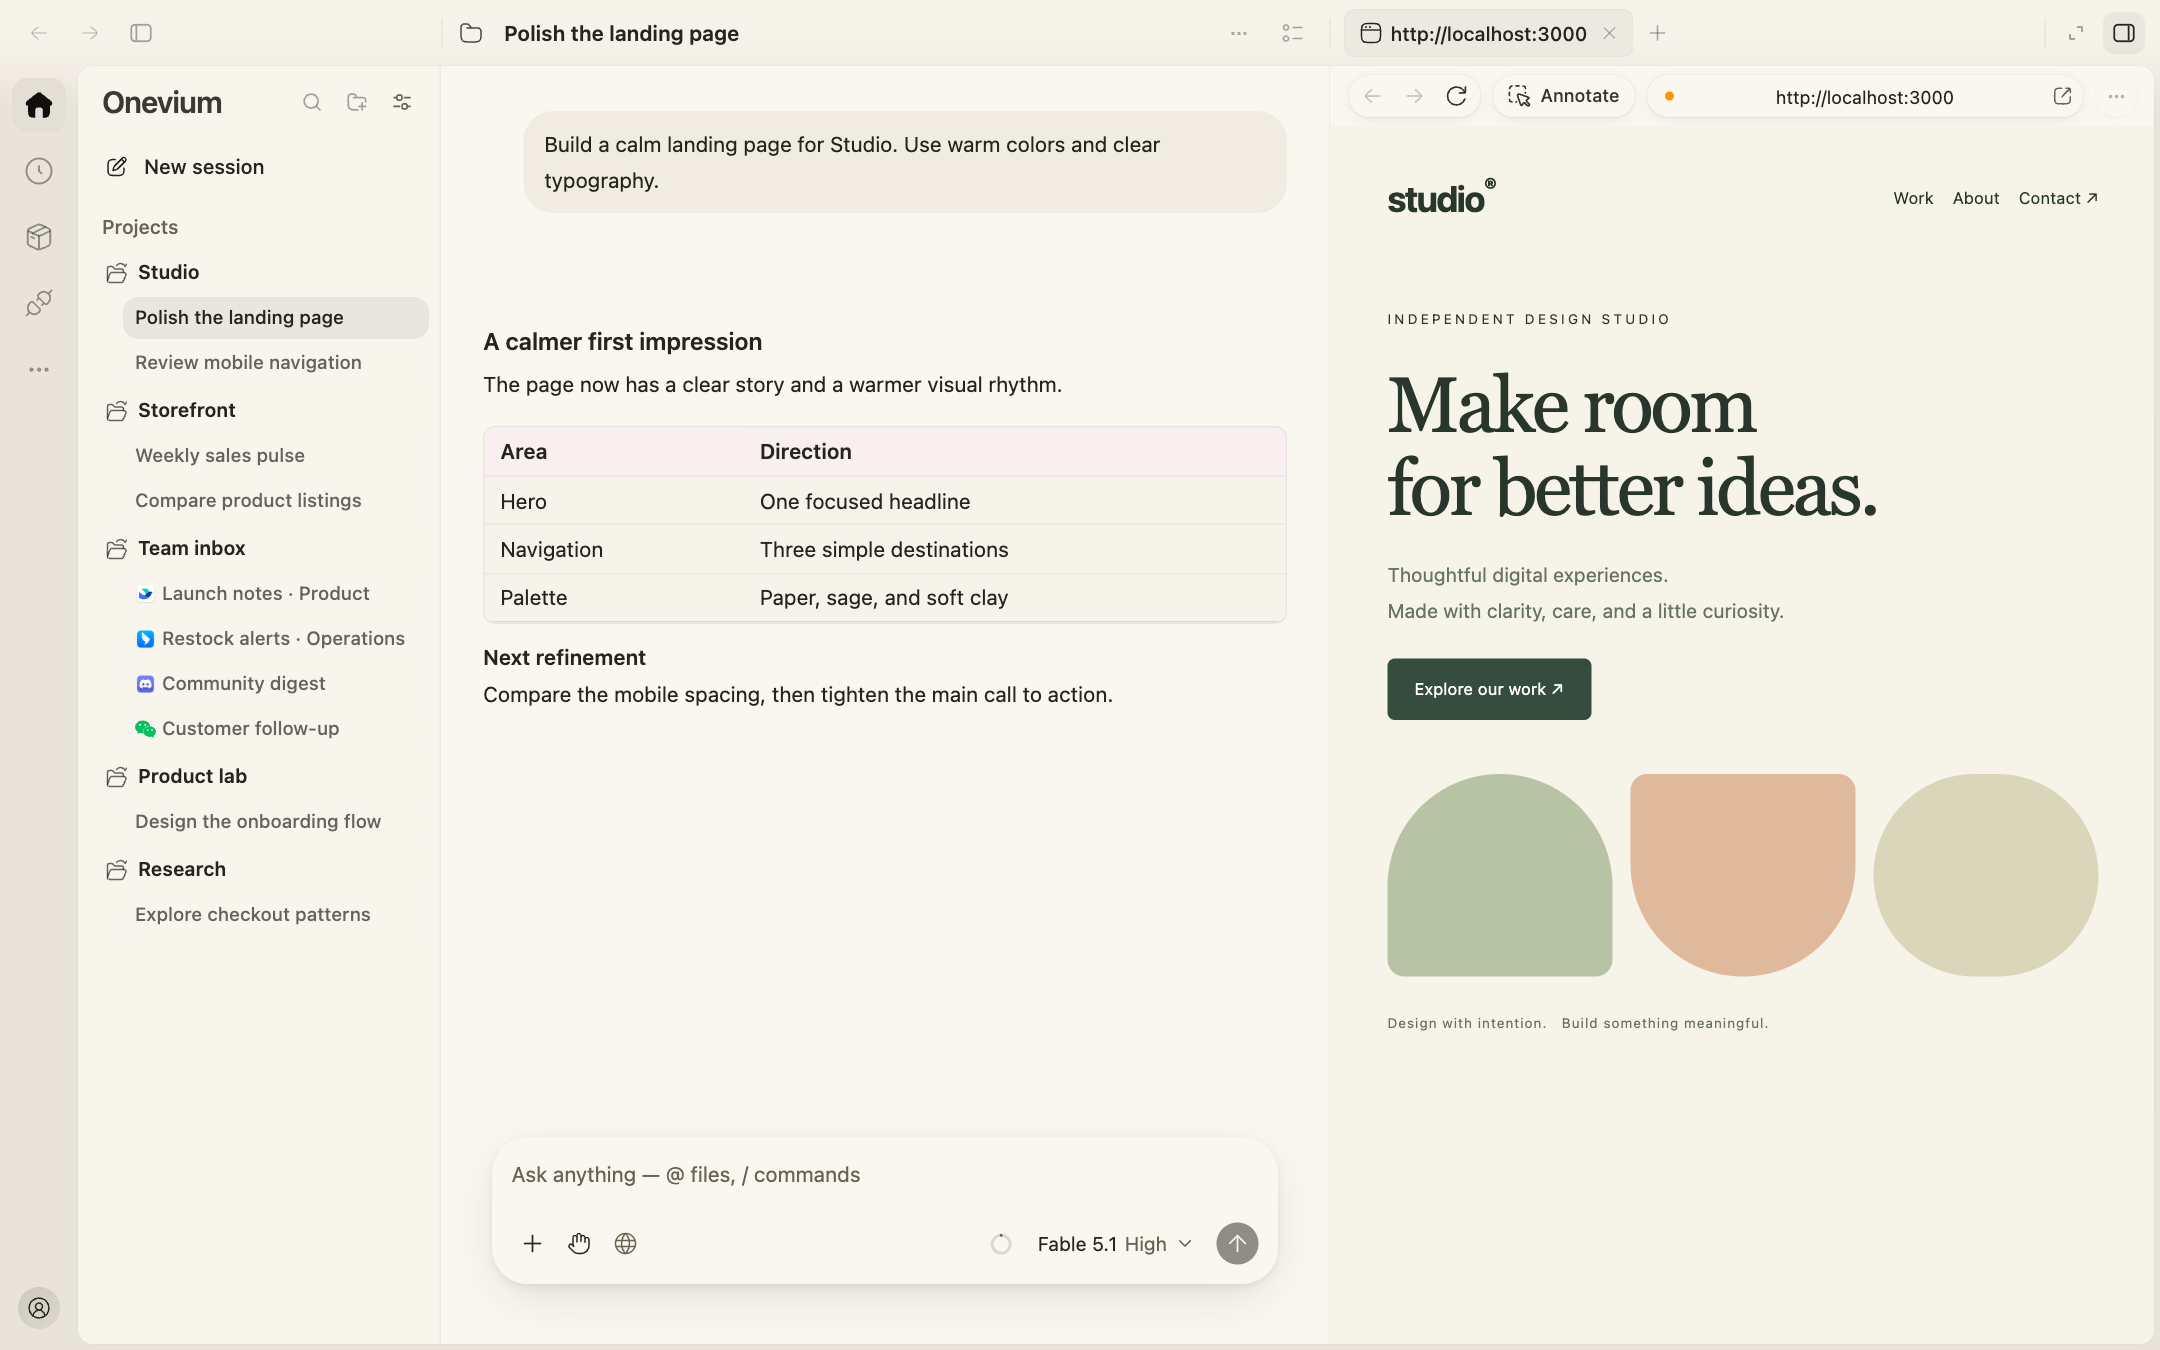Click the context usage circle indicator
The height and width of the screenshot is (1350, 2160).
coord(1001,1244)
